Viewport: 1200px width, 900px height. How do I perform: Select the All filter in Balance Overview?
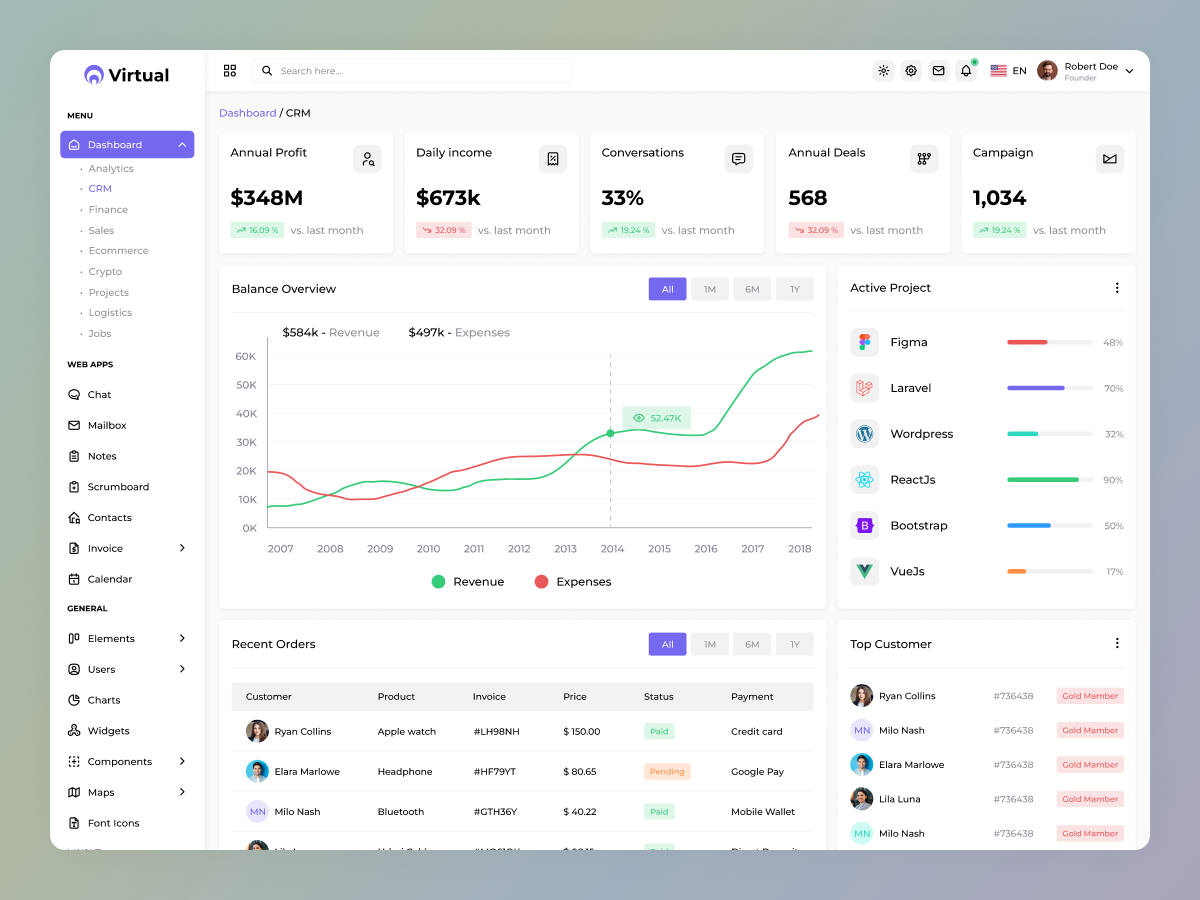pos(667,288)
